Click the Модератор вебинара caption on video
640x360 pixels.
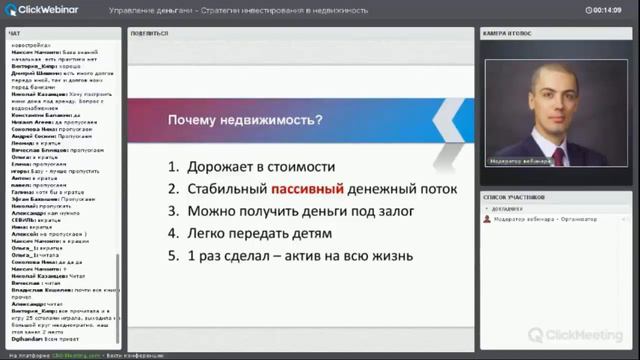tap(520, 161)
